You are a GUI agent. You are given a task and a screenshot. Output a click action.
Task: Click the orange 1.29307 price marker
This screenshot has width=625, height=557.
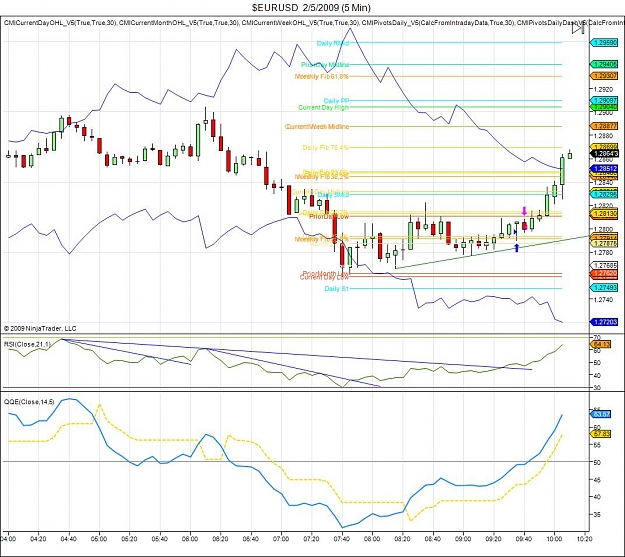605,76
